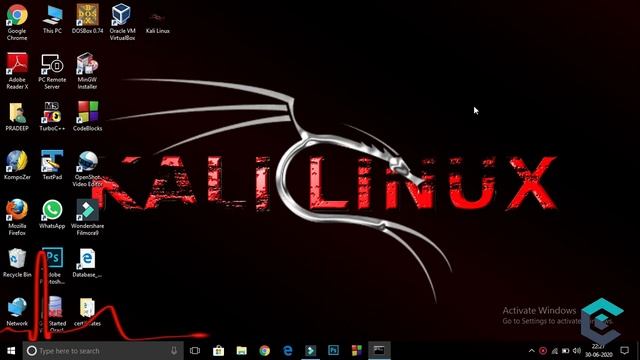Viewport: 640px width, 360px height.
Task: Switch to Filmora in the taskbar
Action: [x=311, y=351]
